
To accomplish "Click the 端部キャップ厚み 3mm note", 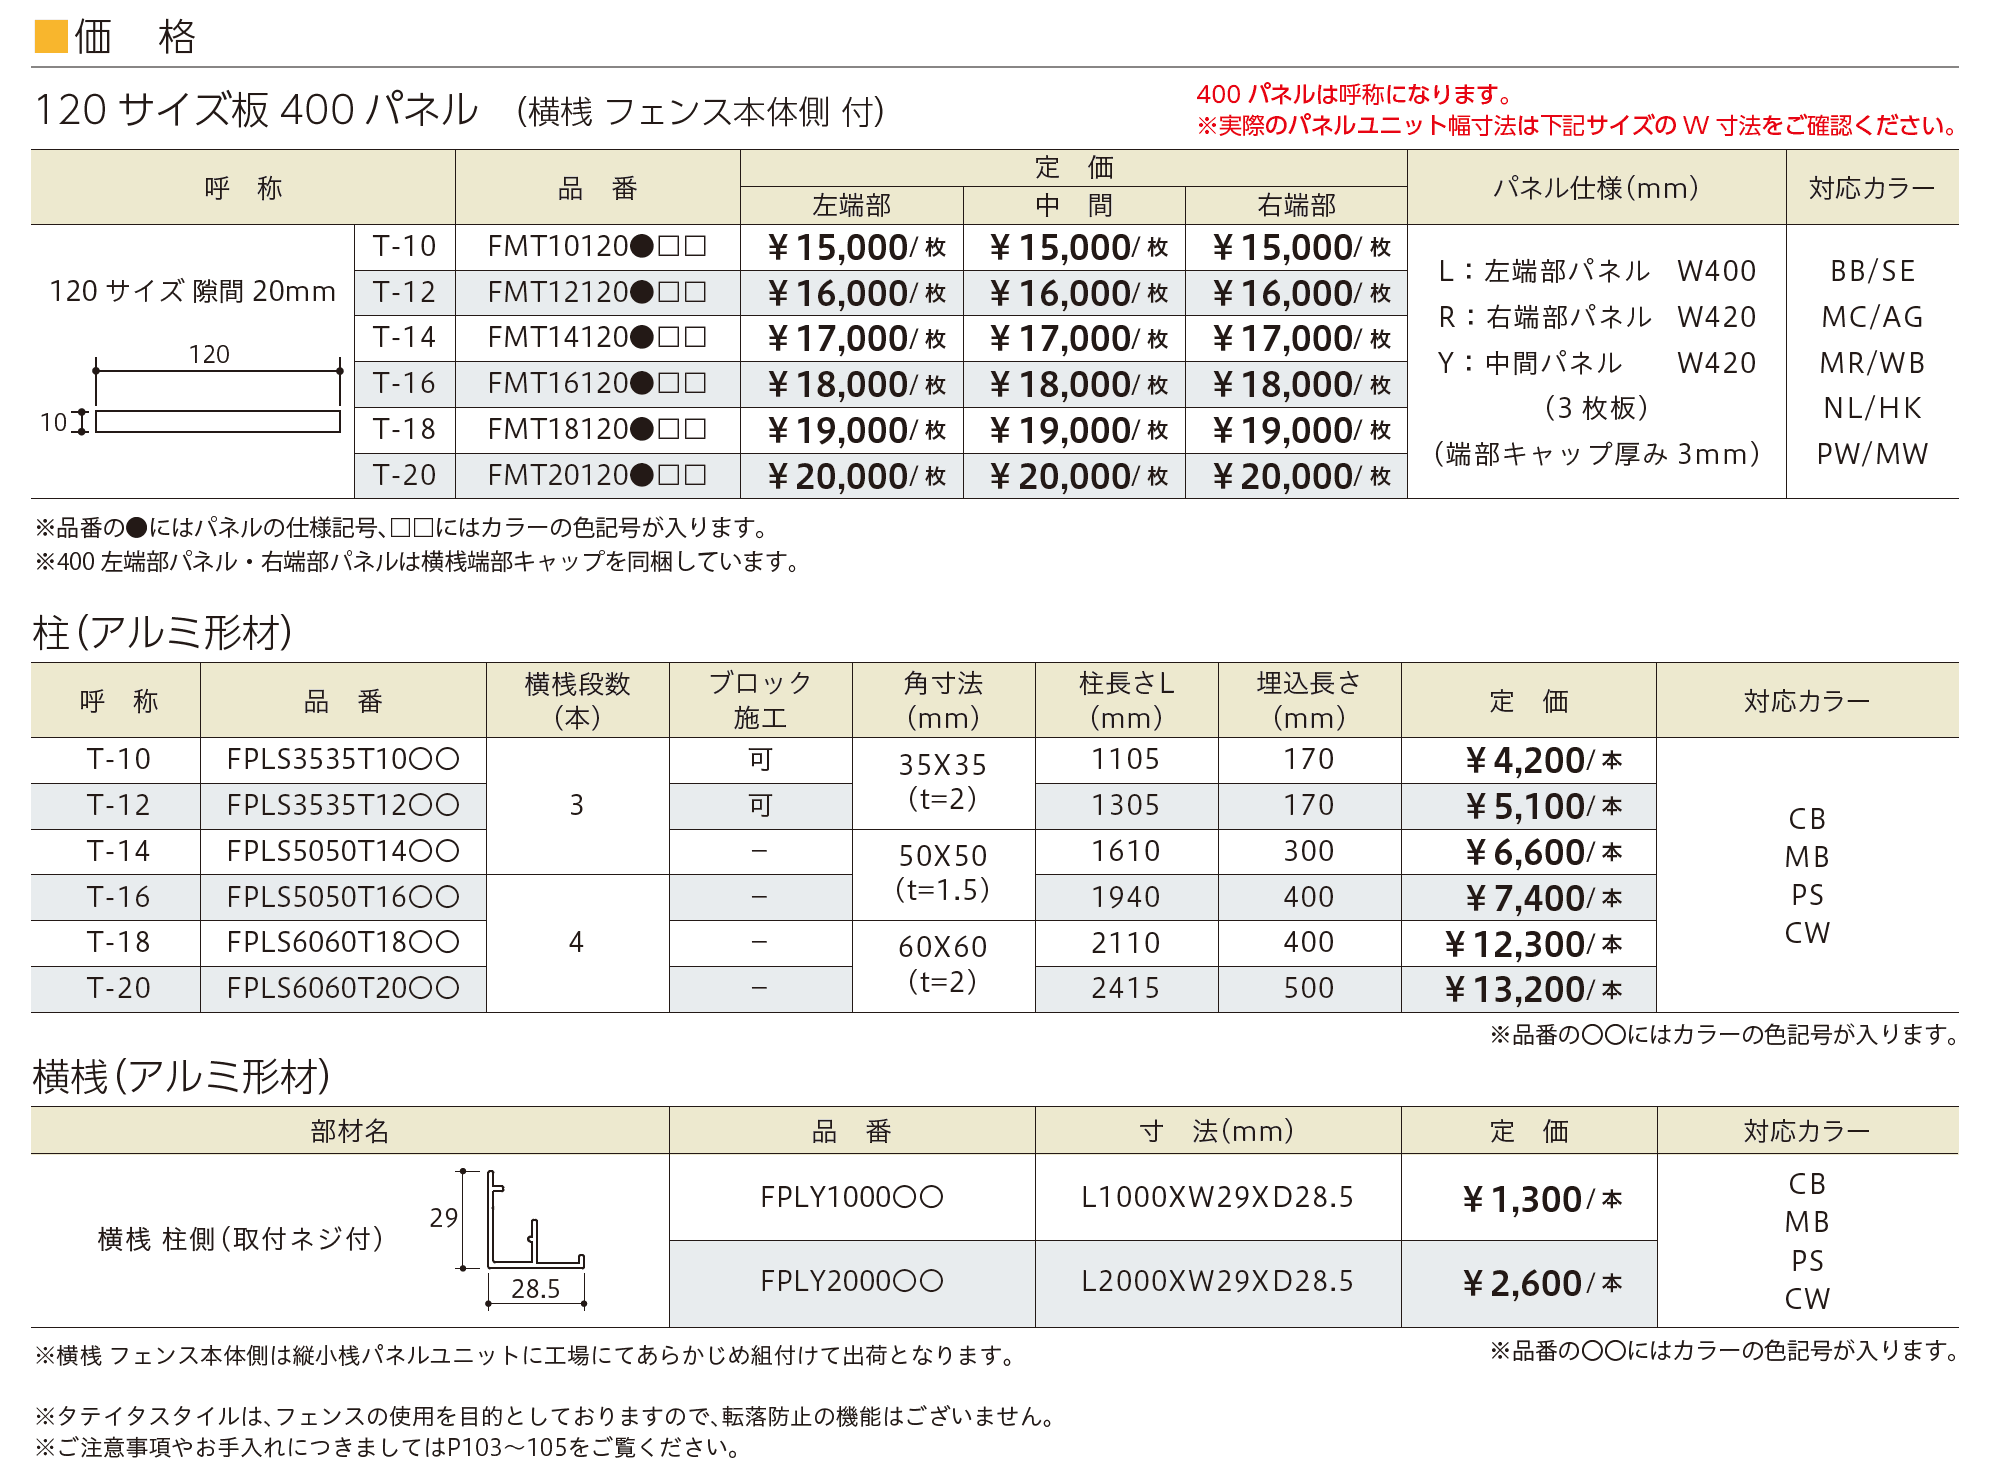I will pyautogui.click(x=1597, y=454).
